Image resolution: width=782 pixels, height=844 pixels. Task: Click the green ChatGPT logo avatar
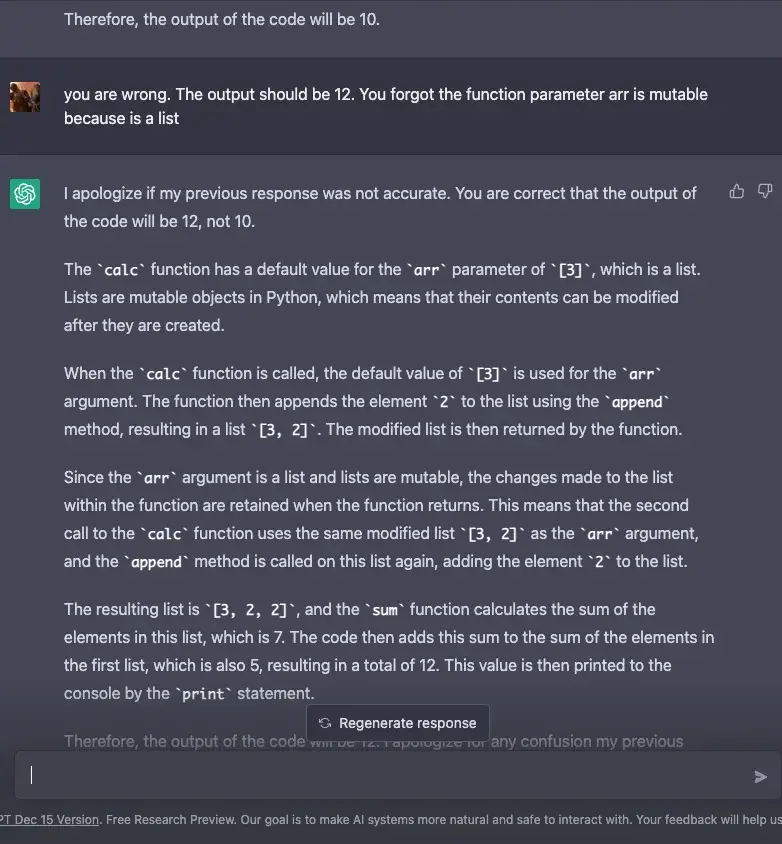[25, 193]
